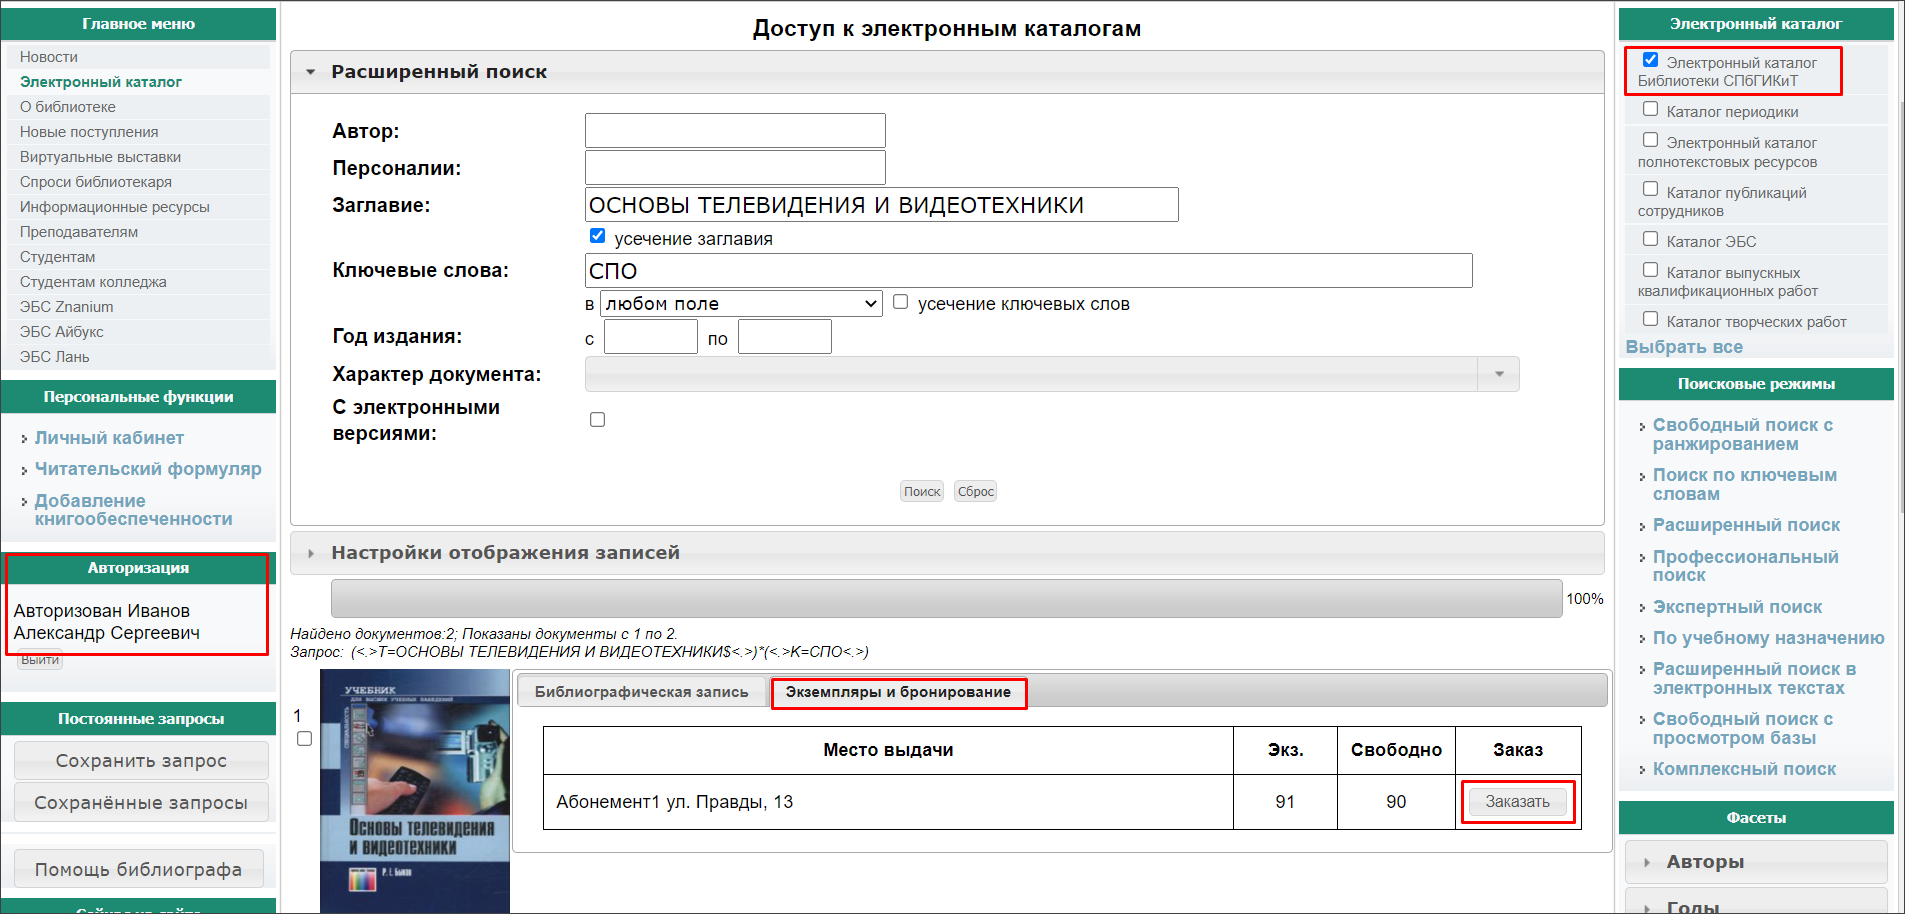Enable Каталог периодики checkbox

click(x=1650, y=109)
